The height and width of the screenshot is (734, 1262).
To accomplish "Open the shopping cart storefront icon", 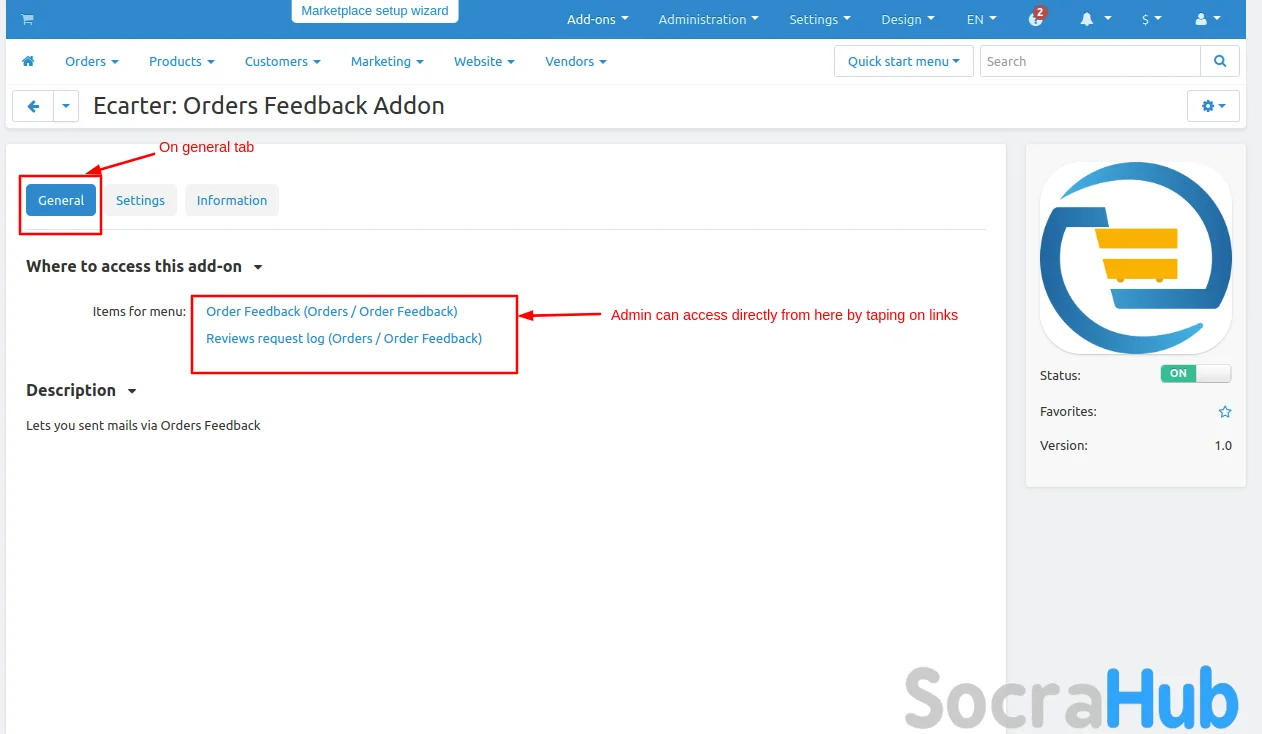I will [27, 19].
